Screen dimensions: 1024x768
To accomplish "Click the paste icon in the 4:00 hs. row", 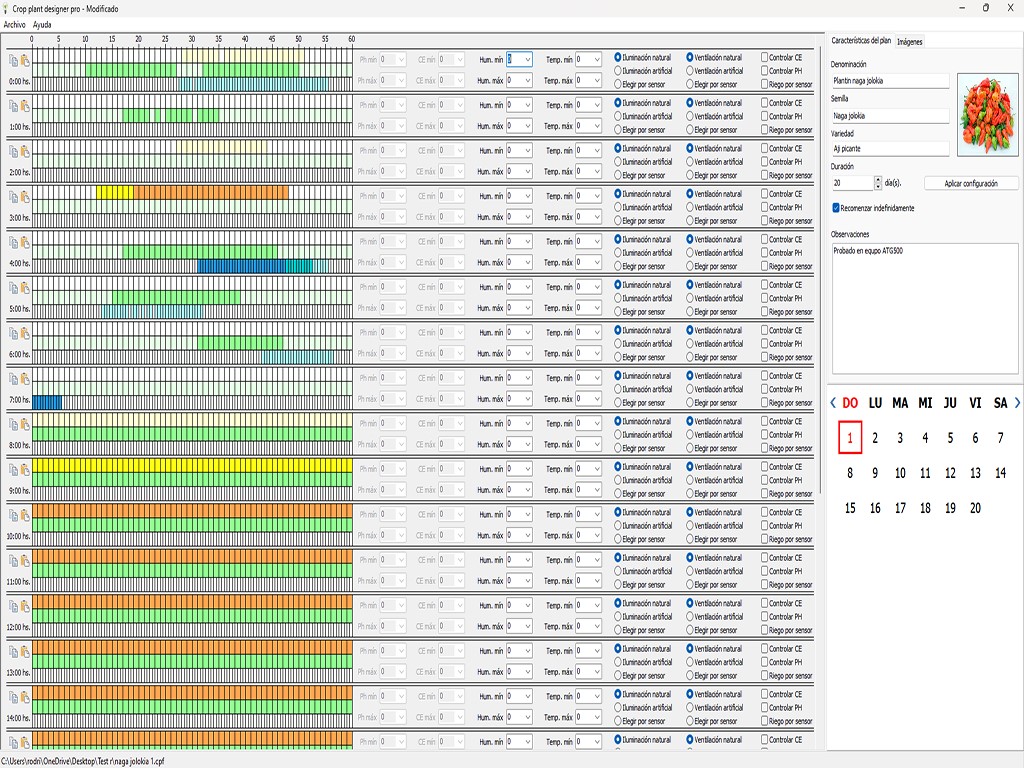I will 25,241.
